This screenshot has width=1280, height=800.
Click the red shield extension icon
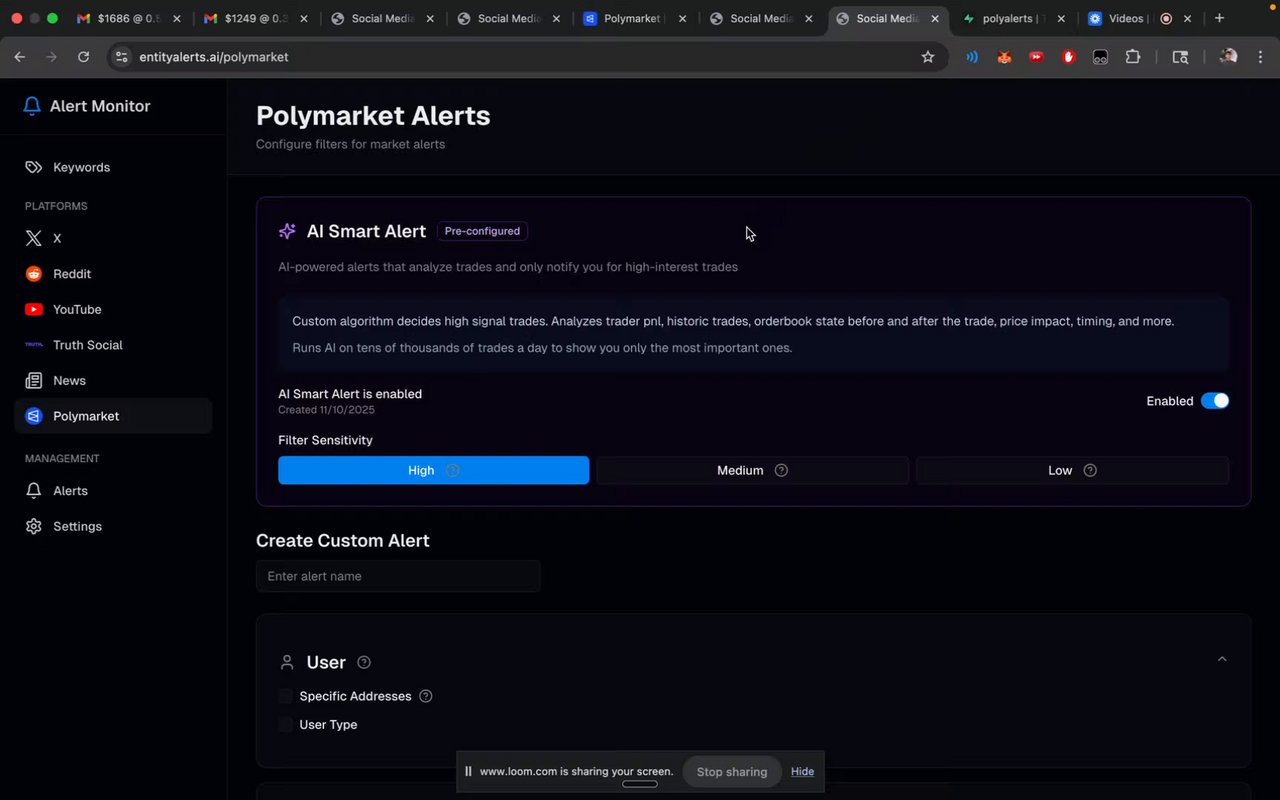(1068, 57)
